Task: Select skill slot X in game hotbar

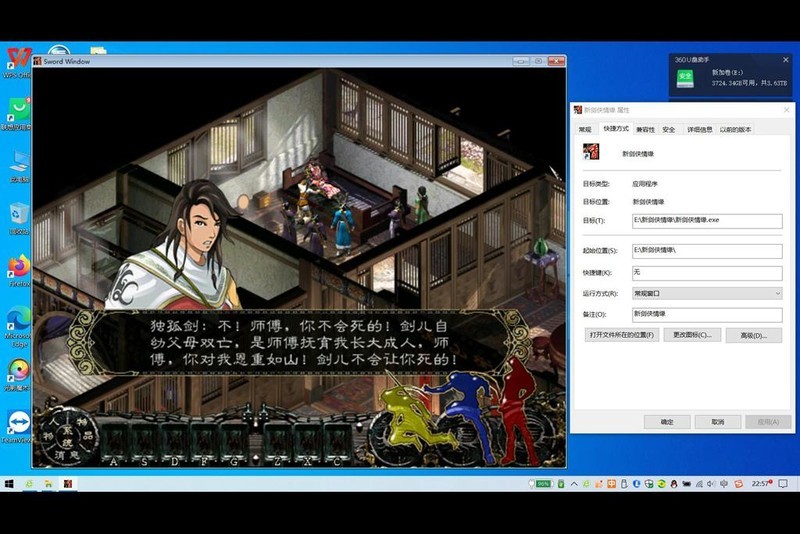Action: tap(307, 442)
